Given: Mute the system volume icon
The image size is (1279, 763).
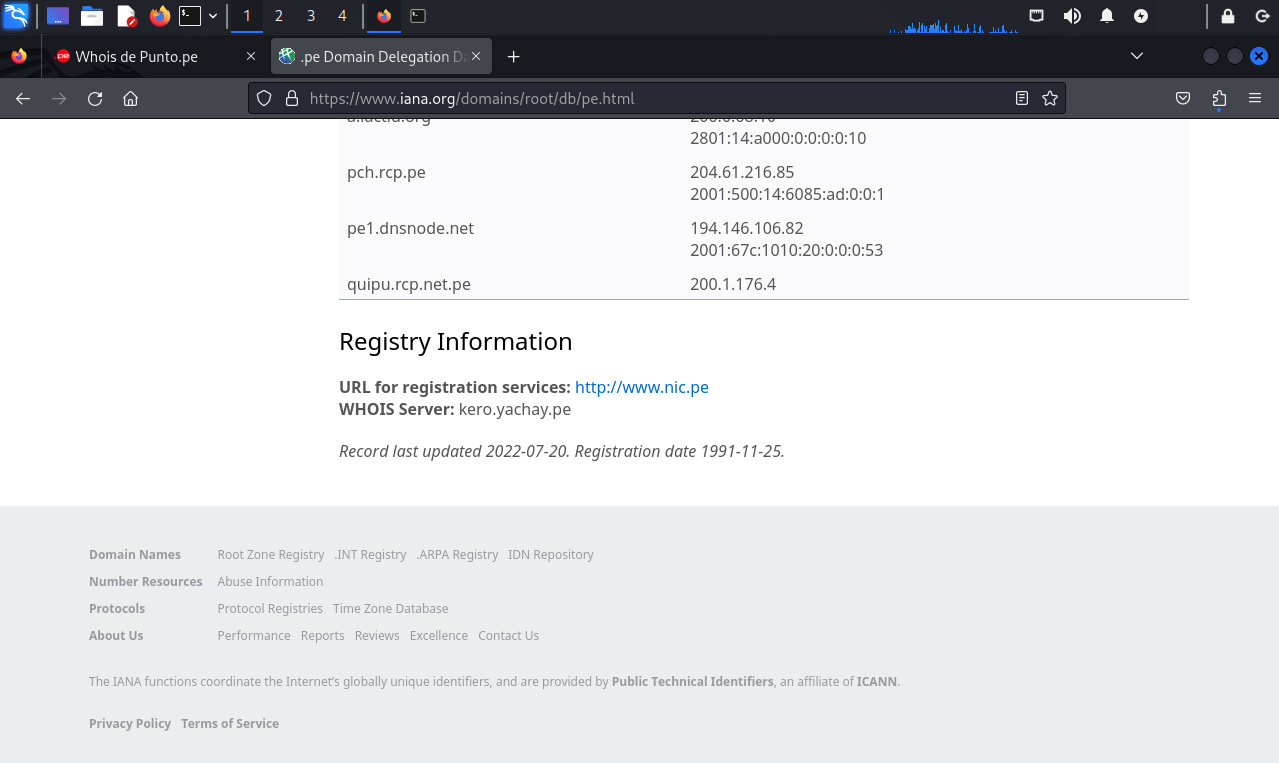Looking at the screenshot, I should (x=1072, y=16).
